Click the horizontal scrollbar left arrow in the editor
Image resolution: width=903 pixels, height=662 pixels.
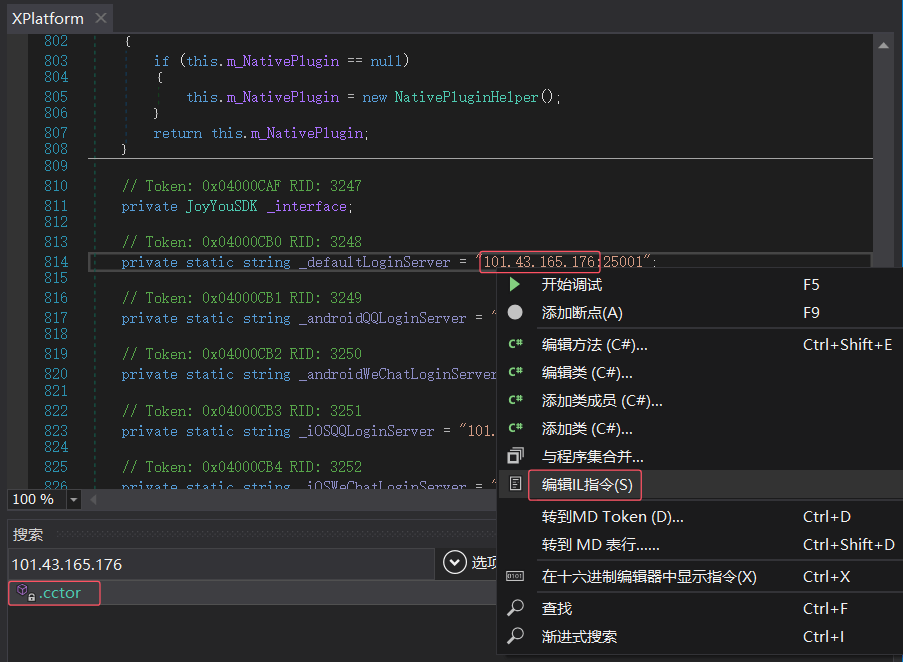(x=94, y=499)
